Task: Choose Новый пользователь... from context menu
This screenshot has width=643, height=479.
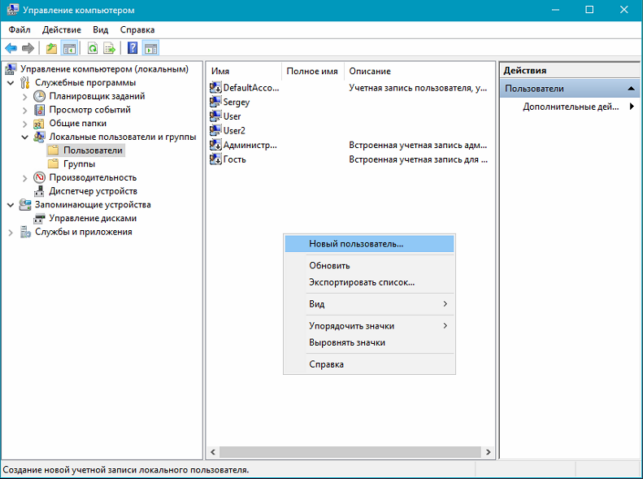Action: (x=369, y=244)
